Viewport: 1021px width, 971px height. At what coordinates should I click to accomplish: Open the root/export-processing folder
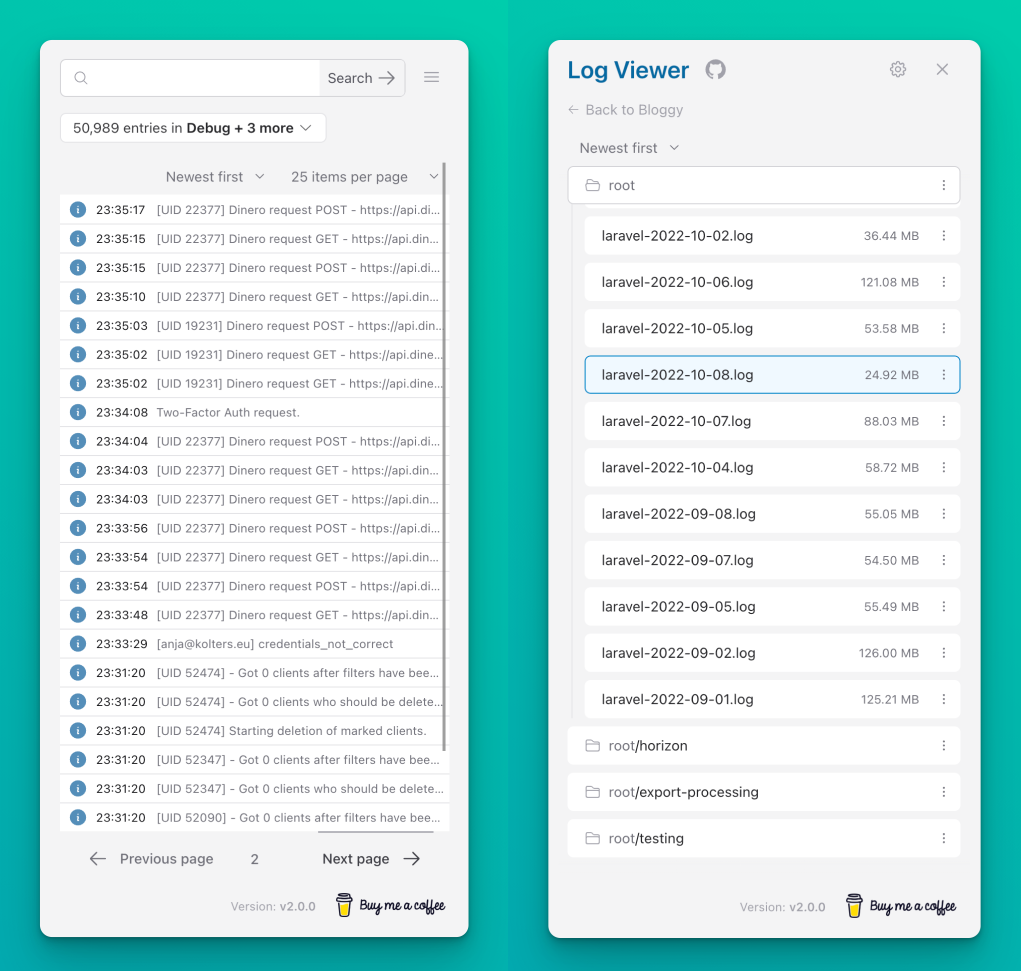(682, 791)
